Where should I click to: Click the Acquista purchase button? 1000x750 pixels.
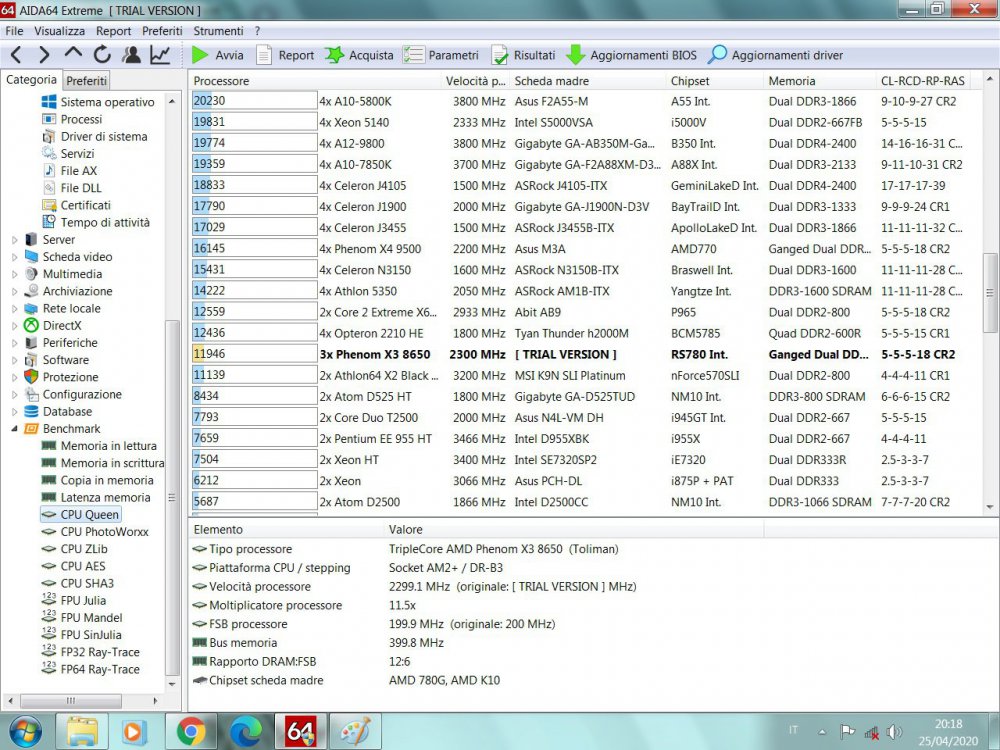coord(359,55)
